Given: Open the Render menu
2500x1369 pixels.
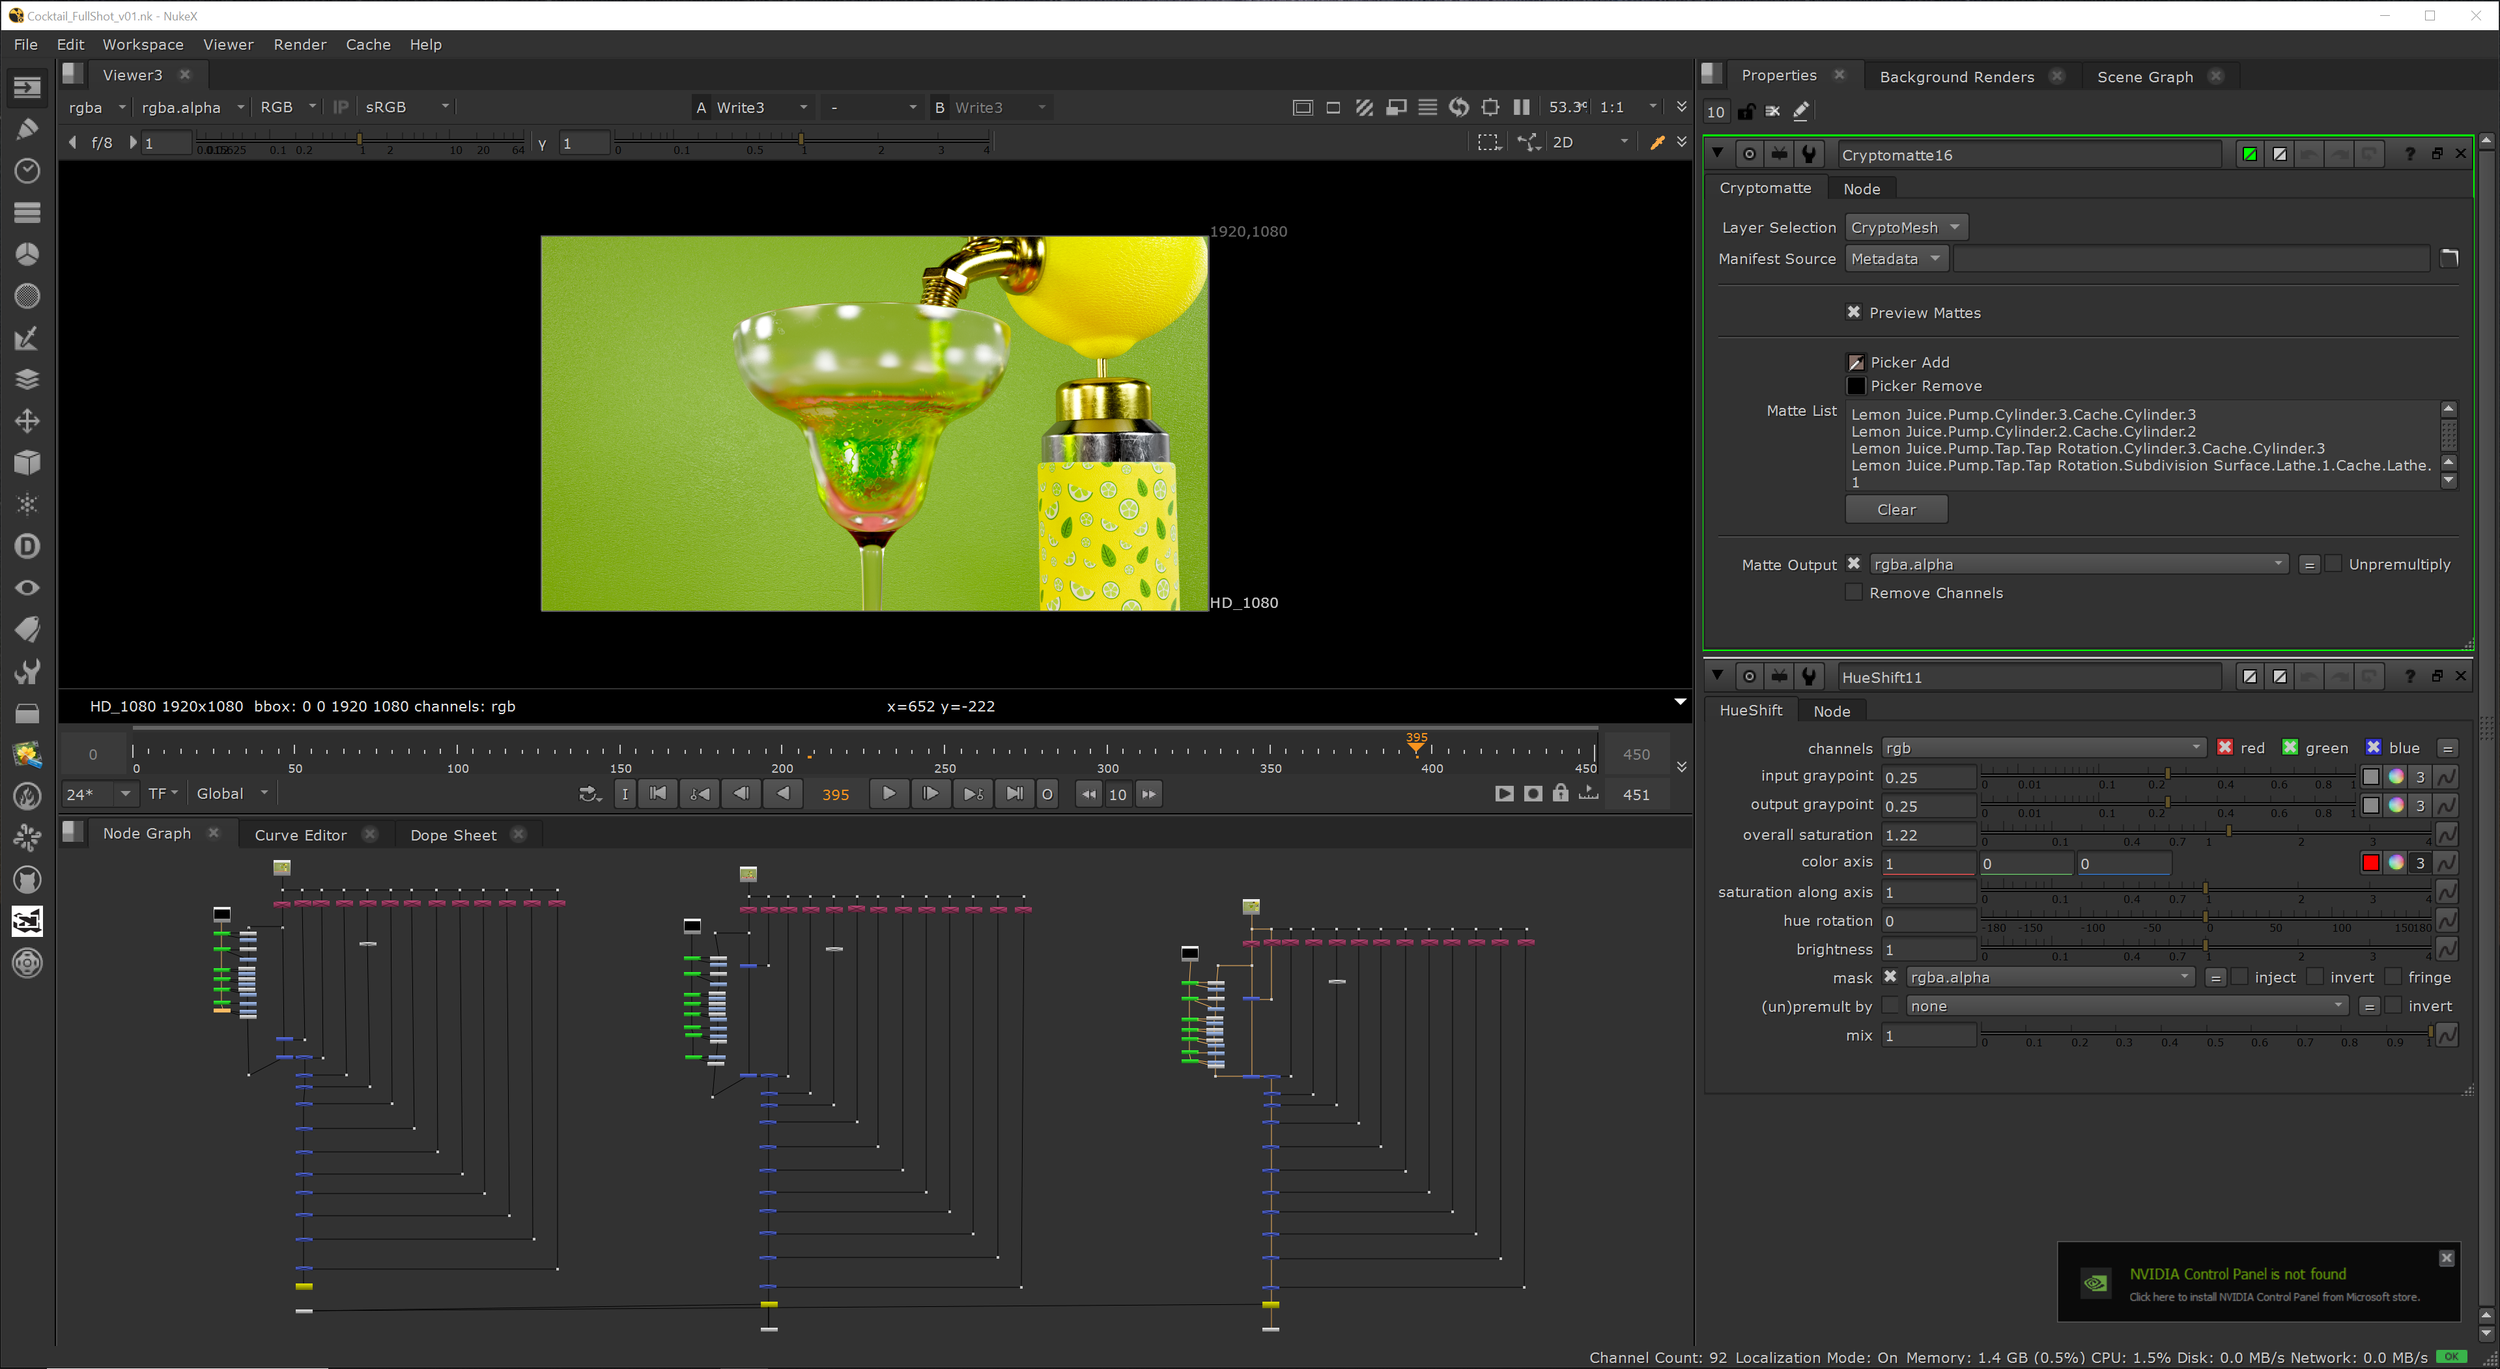Looking at the screenshot, I should (x=299, y=44).
